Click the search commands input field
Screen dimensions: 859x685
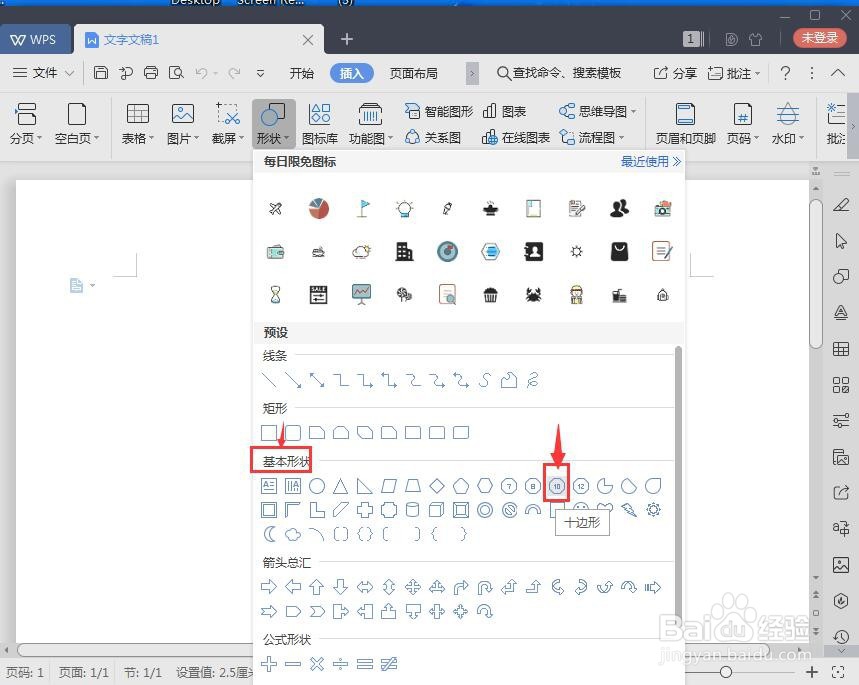[x=559, y=73]
